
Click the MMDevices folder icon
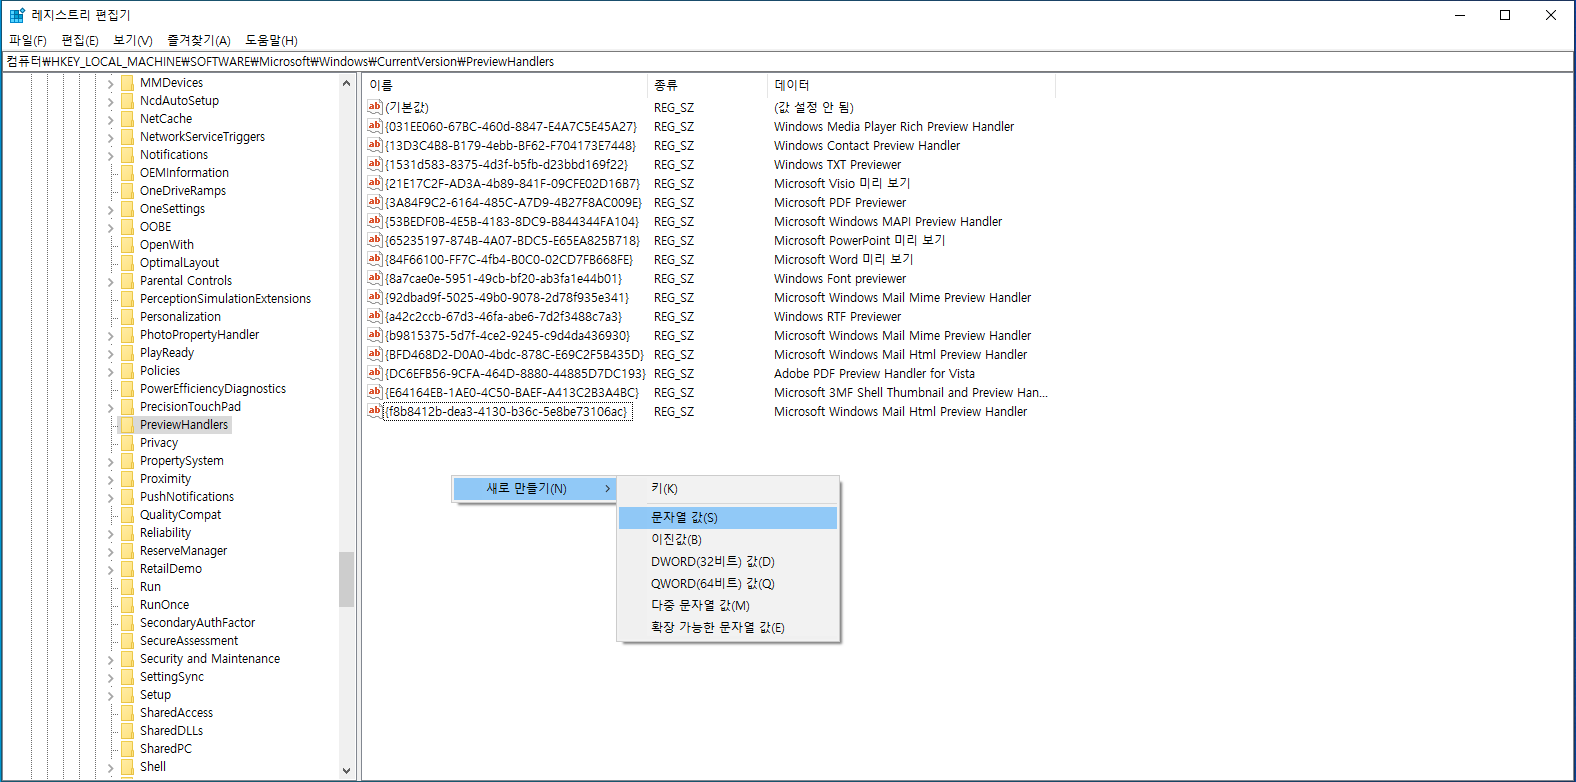(127, 83)
